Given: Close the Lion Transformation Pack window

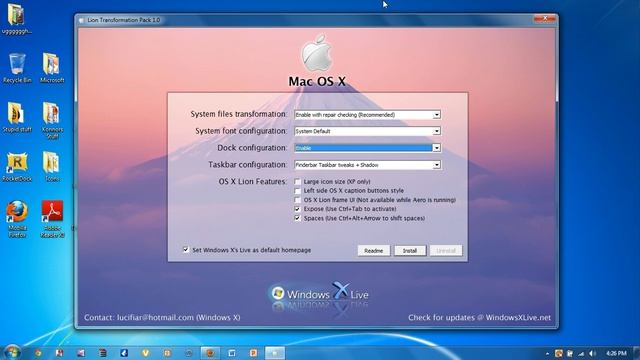Looking at the screenshot, I should click(545, 19).
